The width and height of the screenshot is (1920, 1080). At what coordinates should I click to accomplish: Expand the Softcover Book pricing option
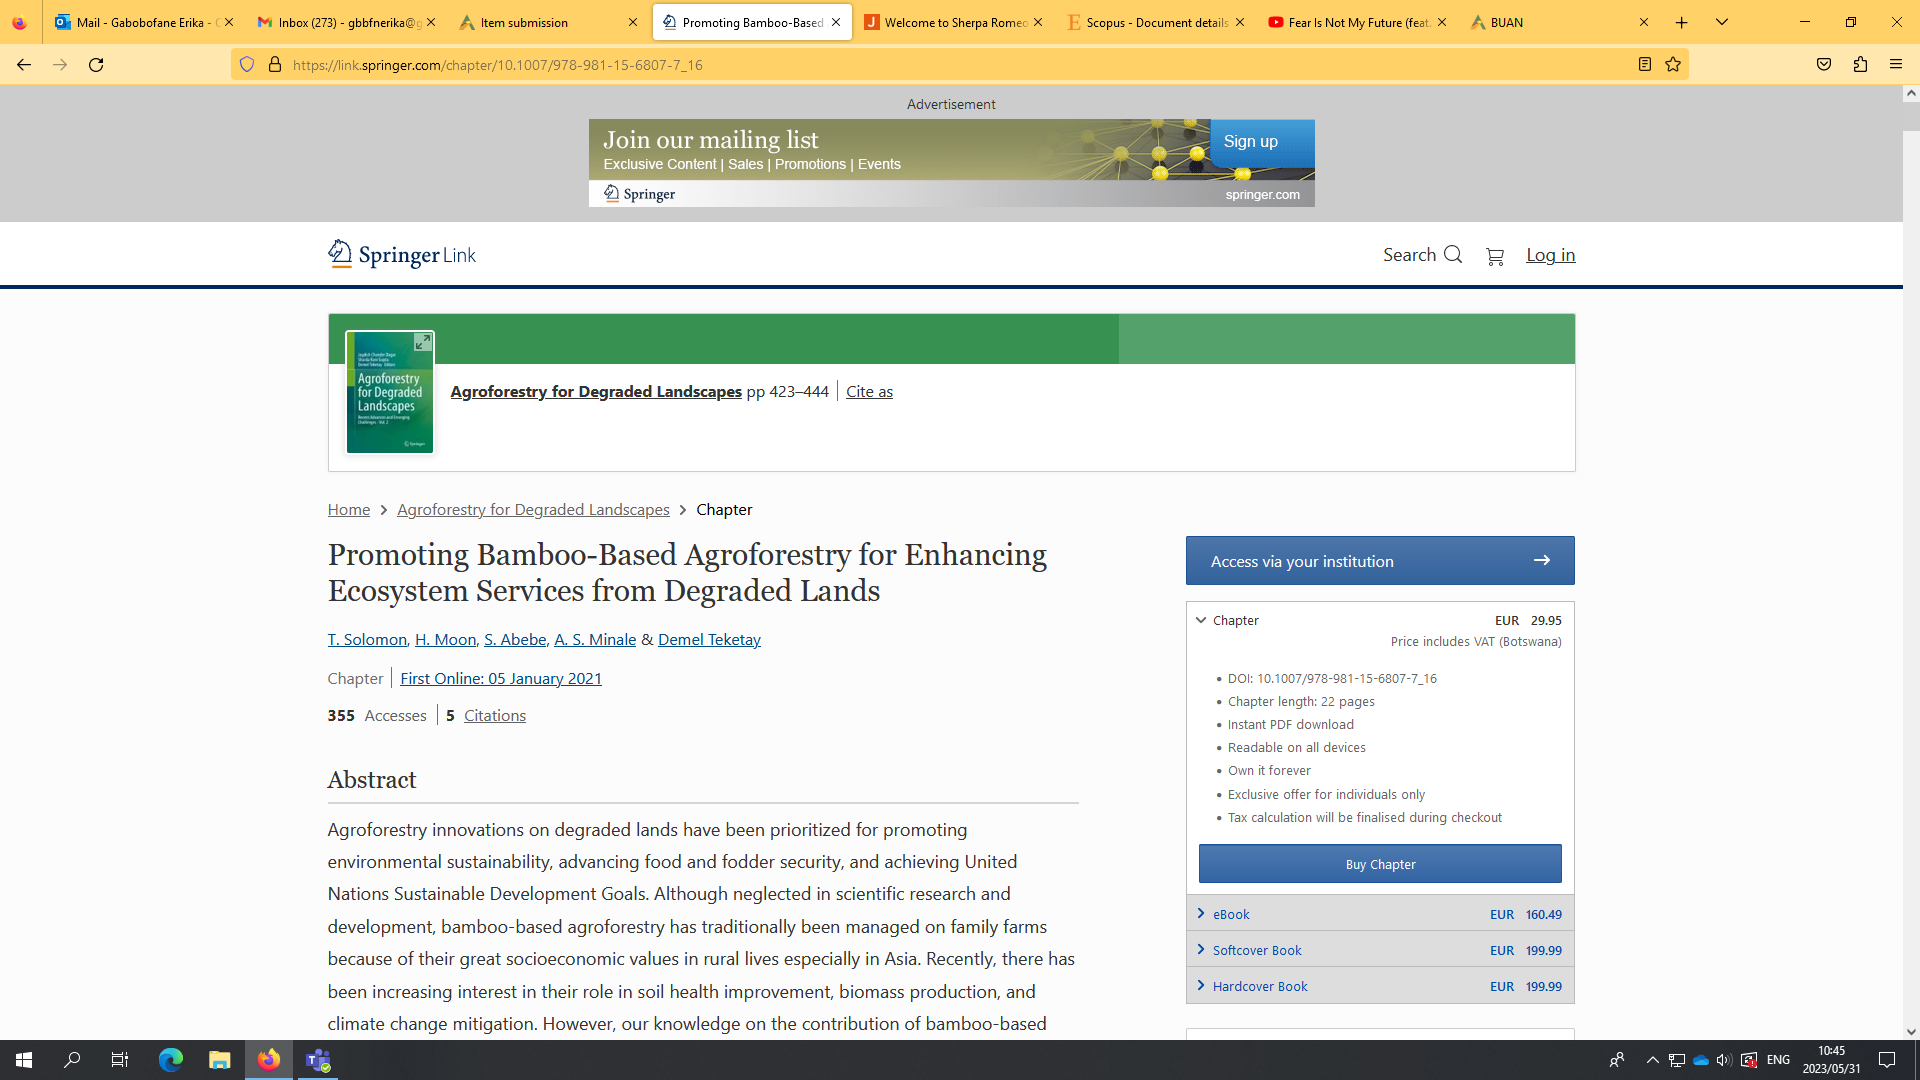(1380, 950)
